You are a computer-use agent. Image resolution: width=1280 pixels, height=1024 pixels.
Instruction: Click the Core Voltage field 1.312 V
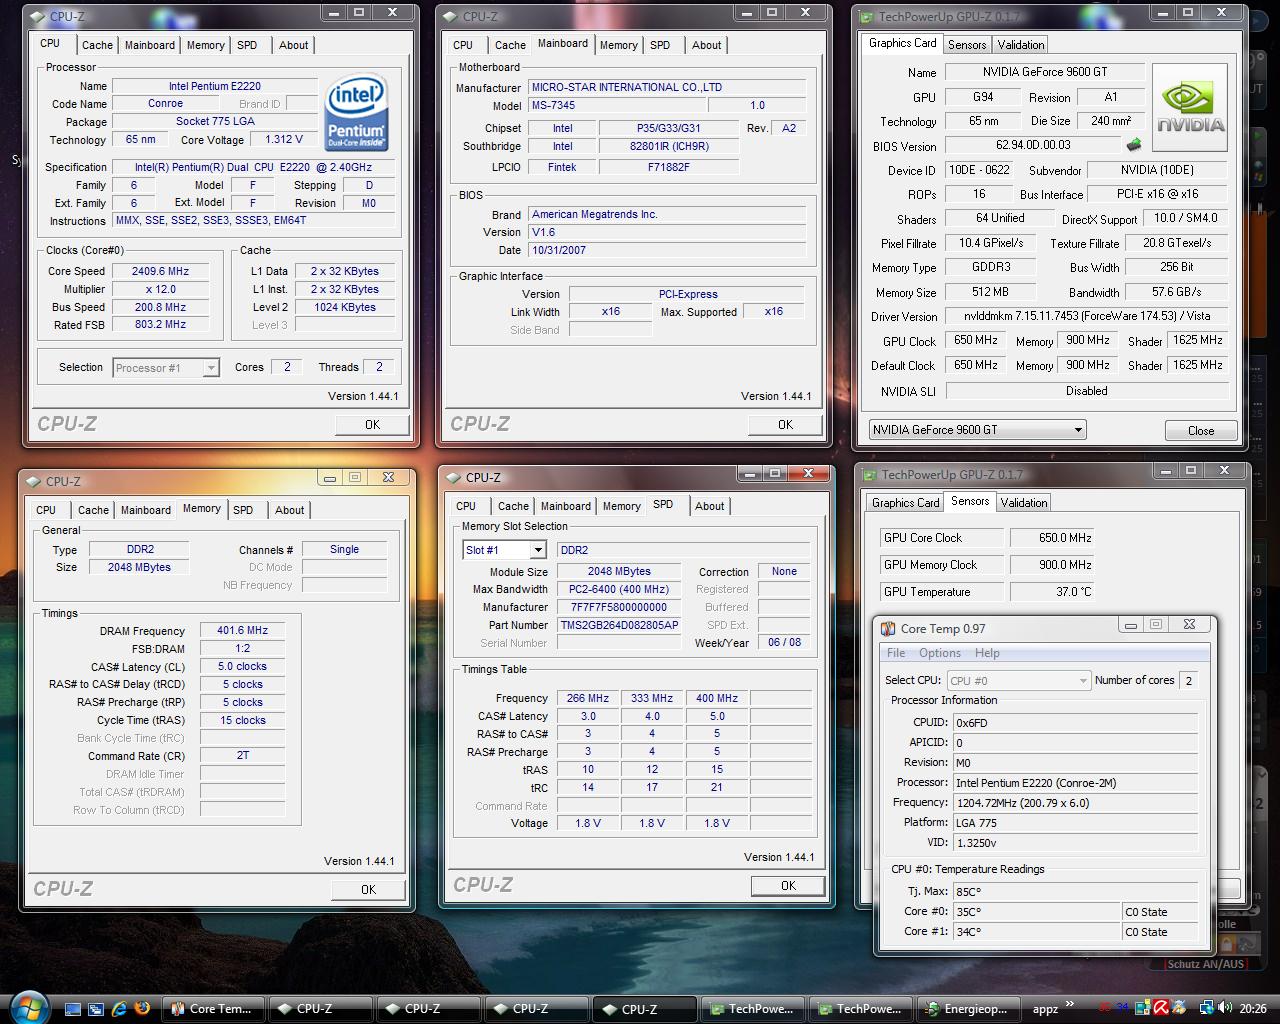[284, 140]
